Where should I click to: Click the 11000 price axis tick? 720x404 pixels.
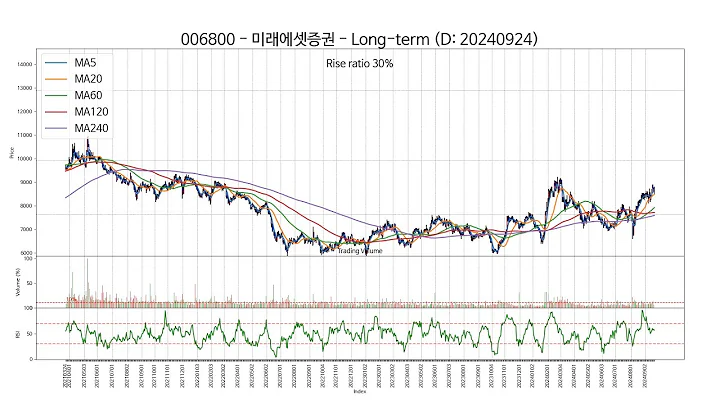(x=24, y=135)
